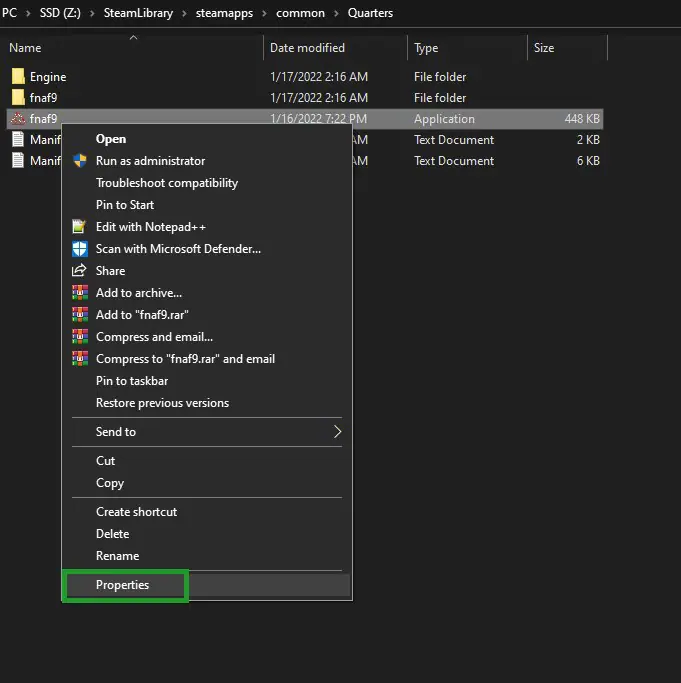This screenshot has width=681, height=683.
Task: Select the Engine folder name
Action: 48,77
